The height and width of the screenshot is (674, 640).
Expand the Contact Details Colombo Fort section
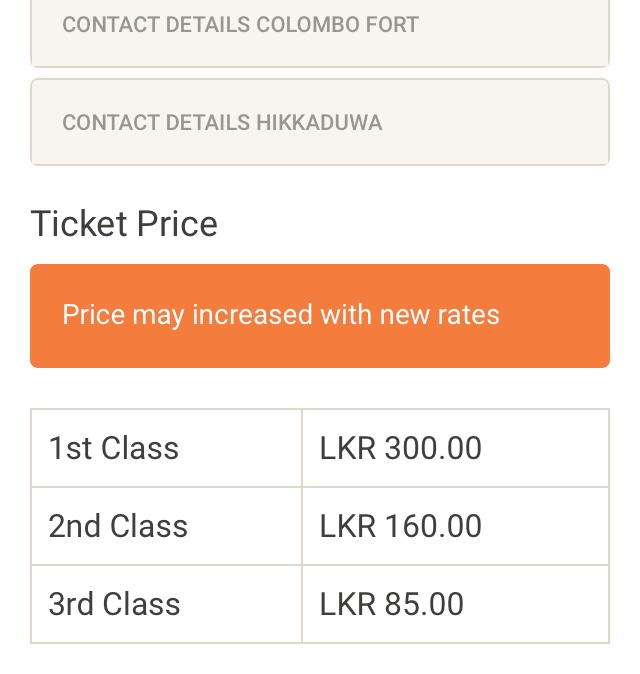(x=240, y=25)
